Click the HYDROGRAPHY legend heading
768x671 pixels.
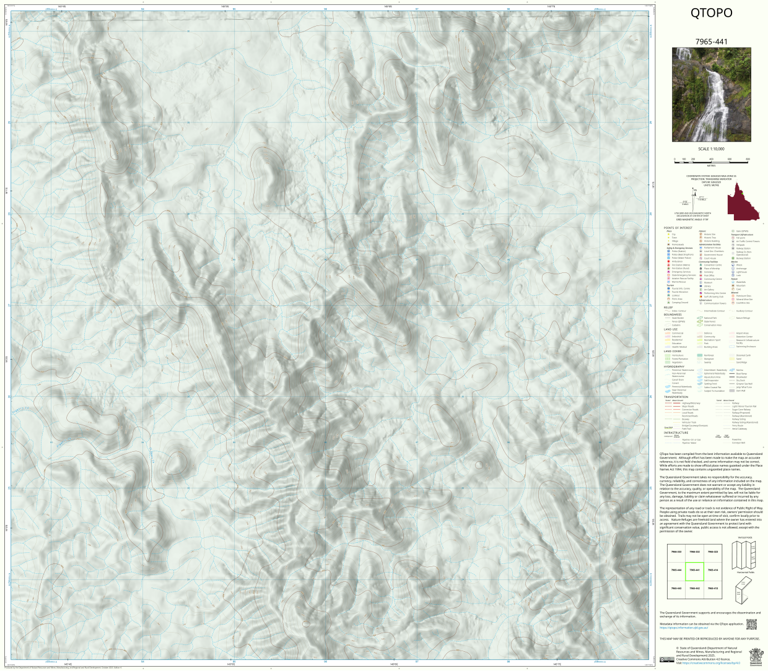coord(674,366)
